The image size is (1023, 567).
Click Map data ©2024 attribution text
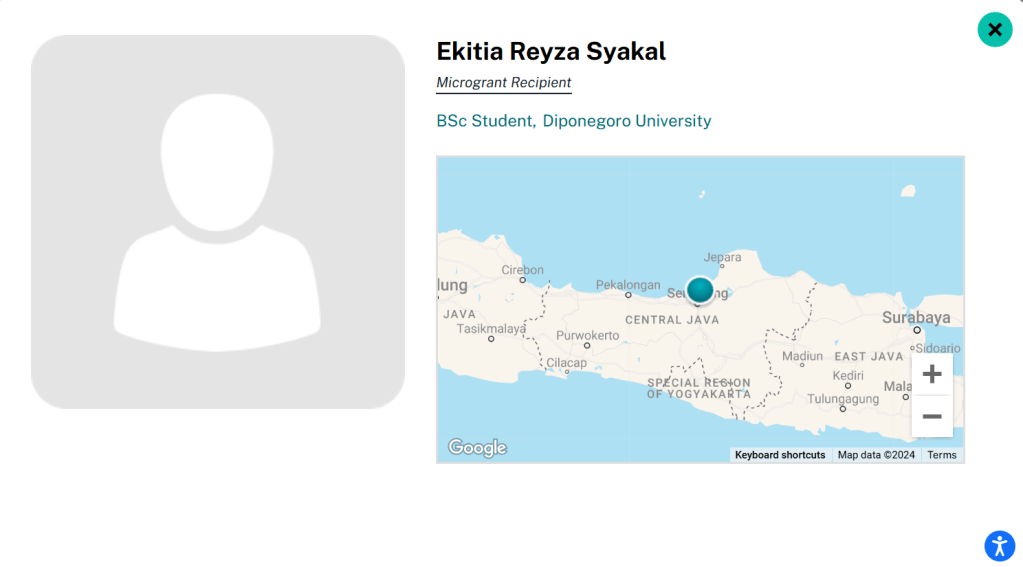[876, 455]
